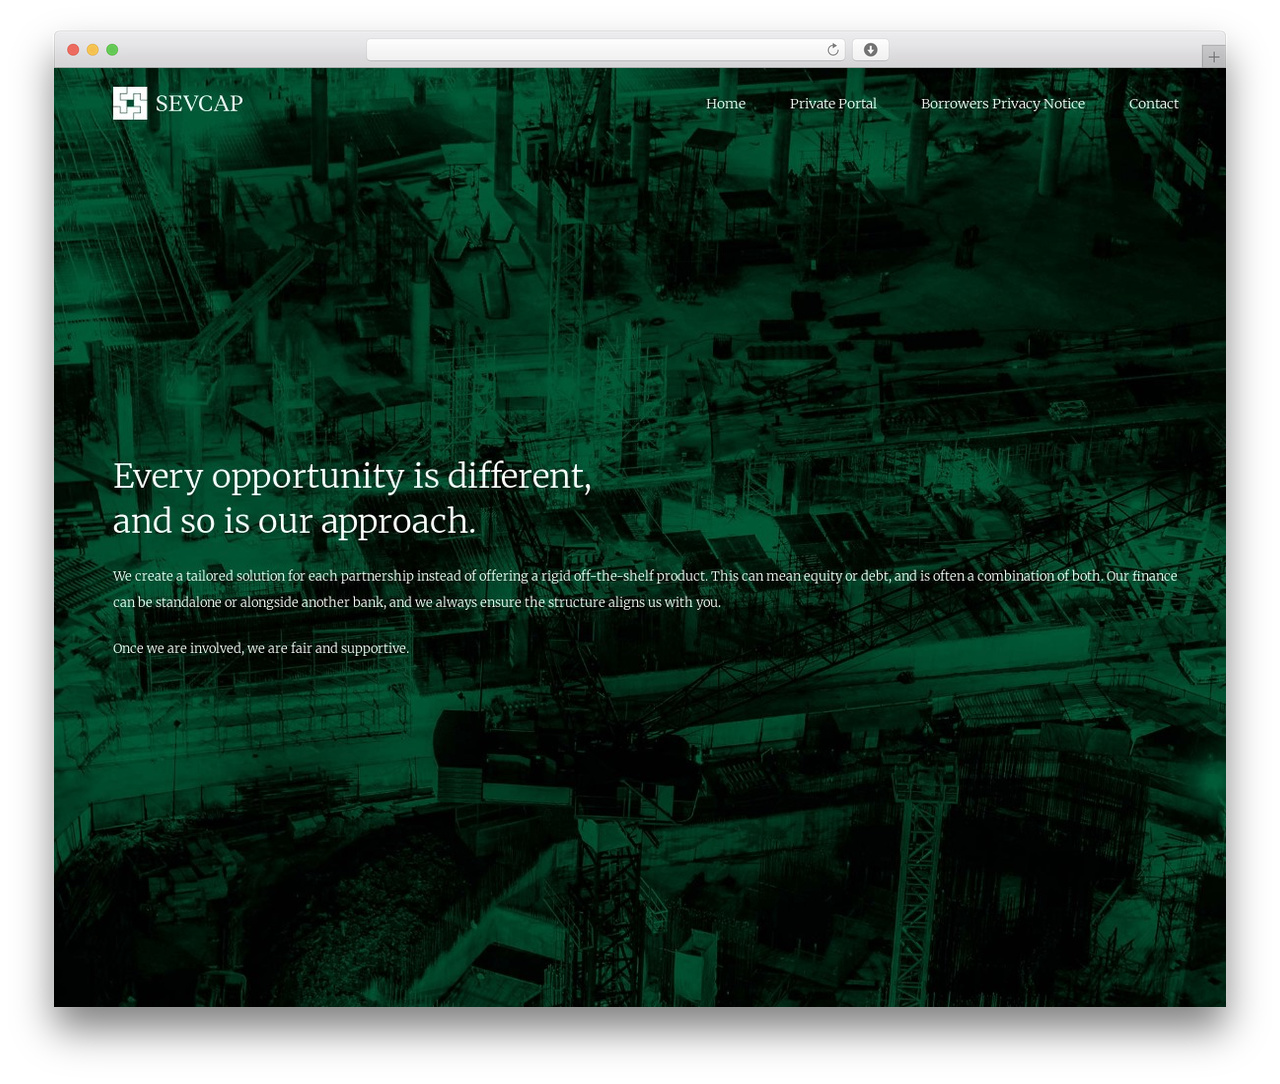
Task: Close the browser window with red button
Action: 73,50
